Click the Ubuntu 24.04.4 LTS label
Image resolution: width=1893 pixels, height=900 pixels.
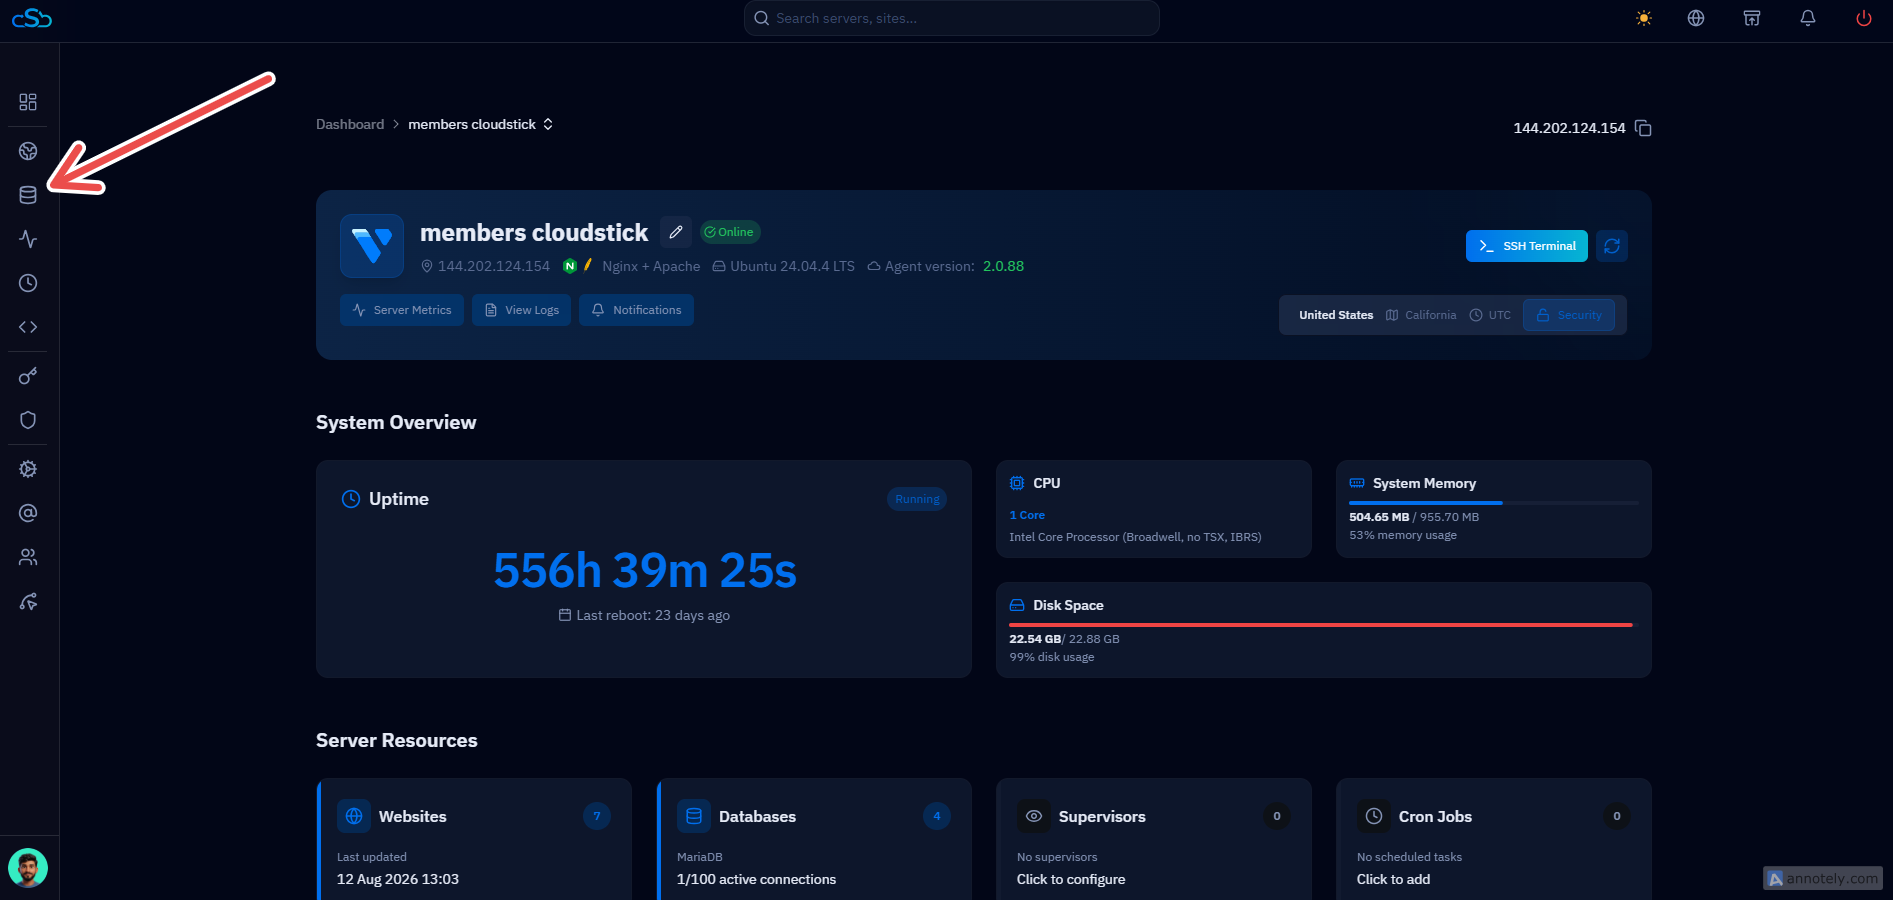(792, 266)
